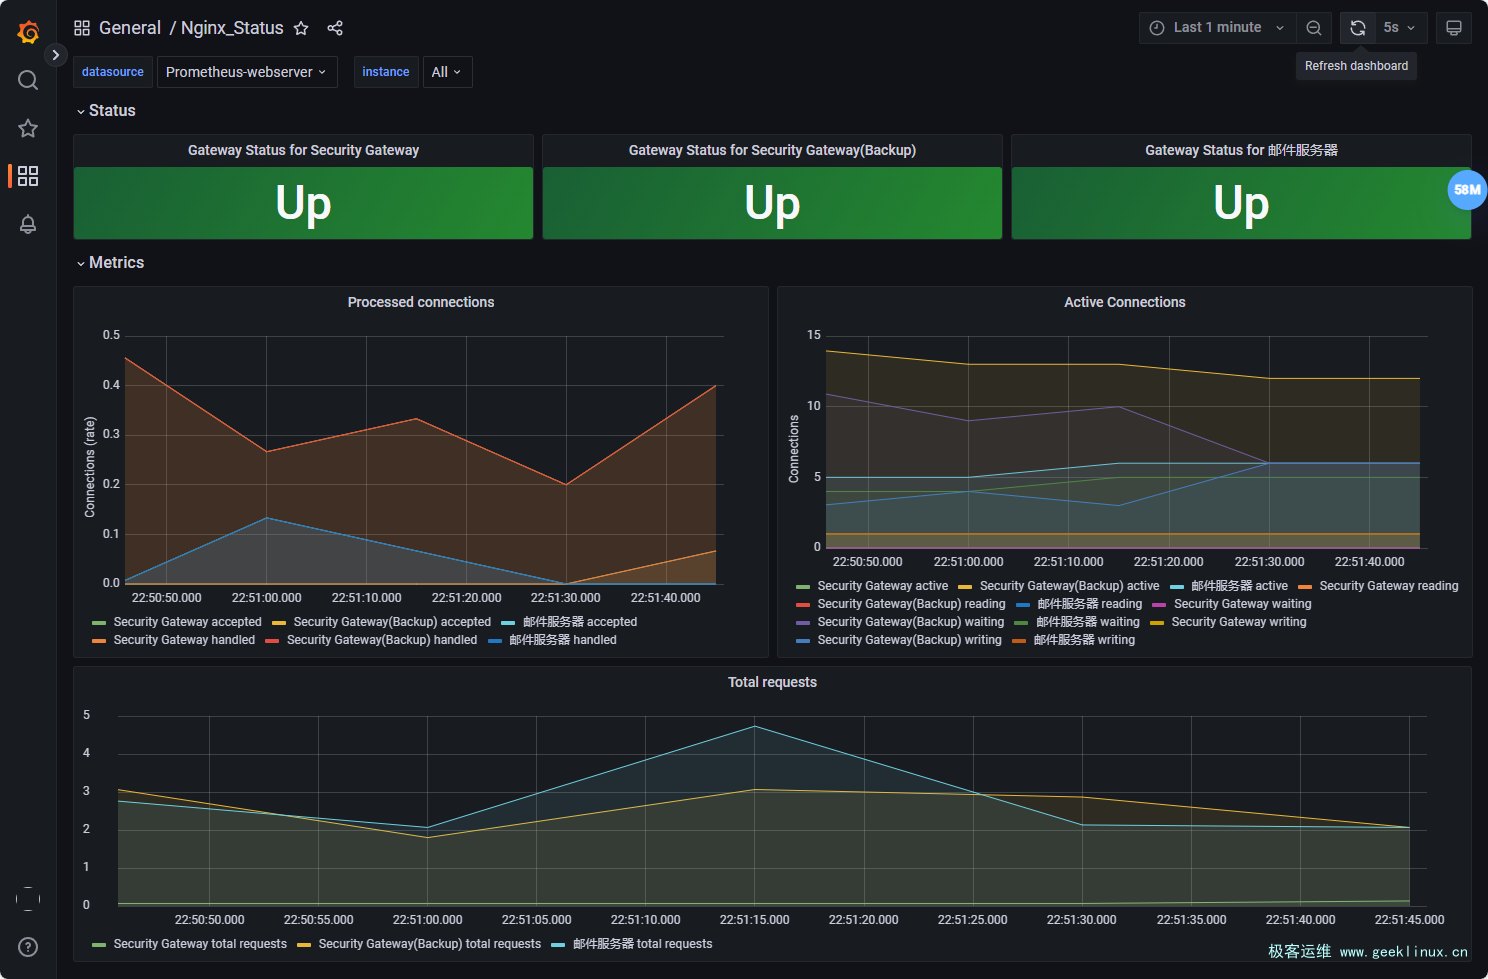Collapse the Metrics row
The width and height of the screenshot is (1488, 979).
110,263
